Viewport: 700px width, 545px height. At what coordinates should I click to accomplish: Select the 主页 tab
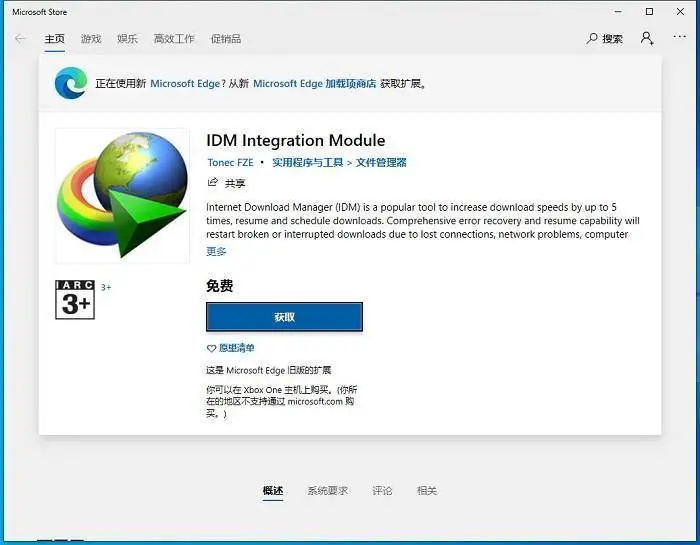click(54, 39)
